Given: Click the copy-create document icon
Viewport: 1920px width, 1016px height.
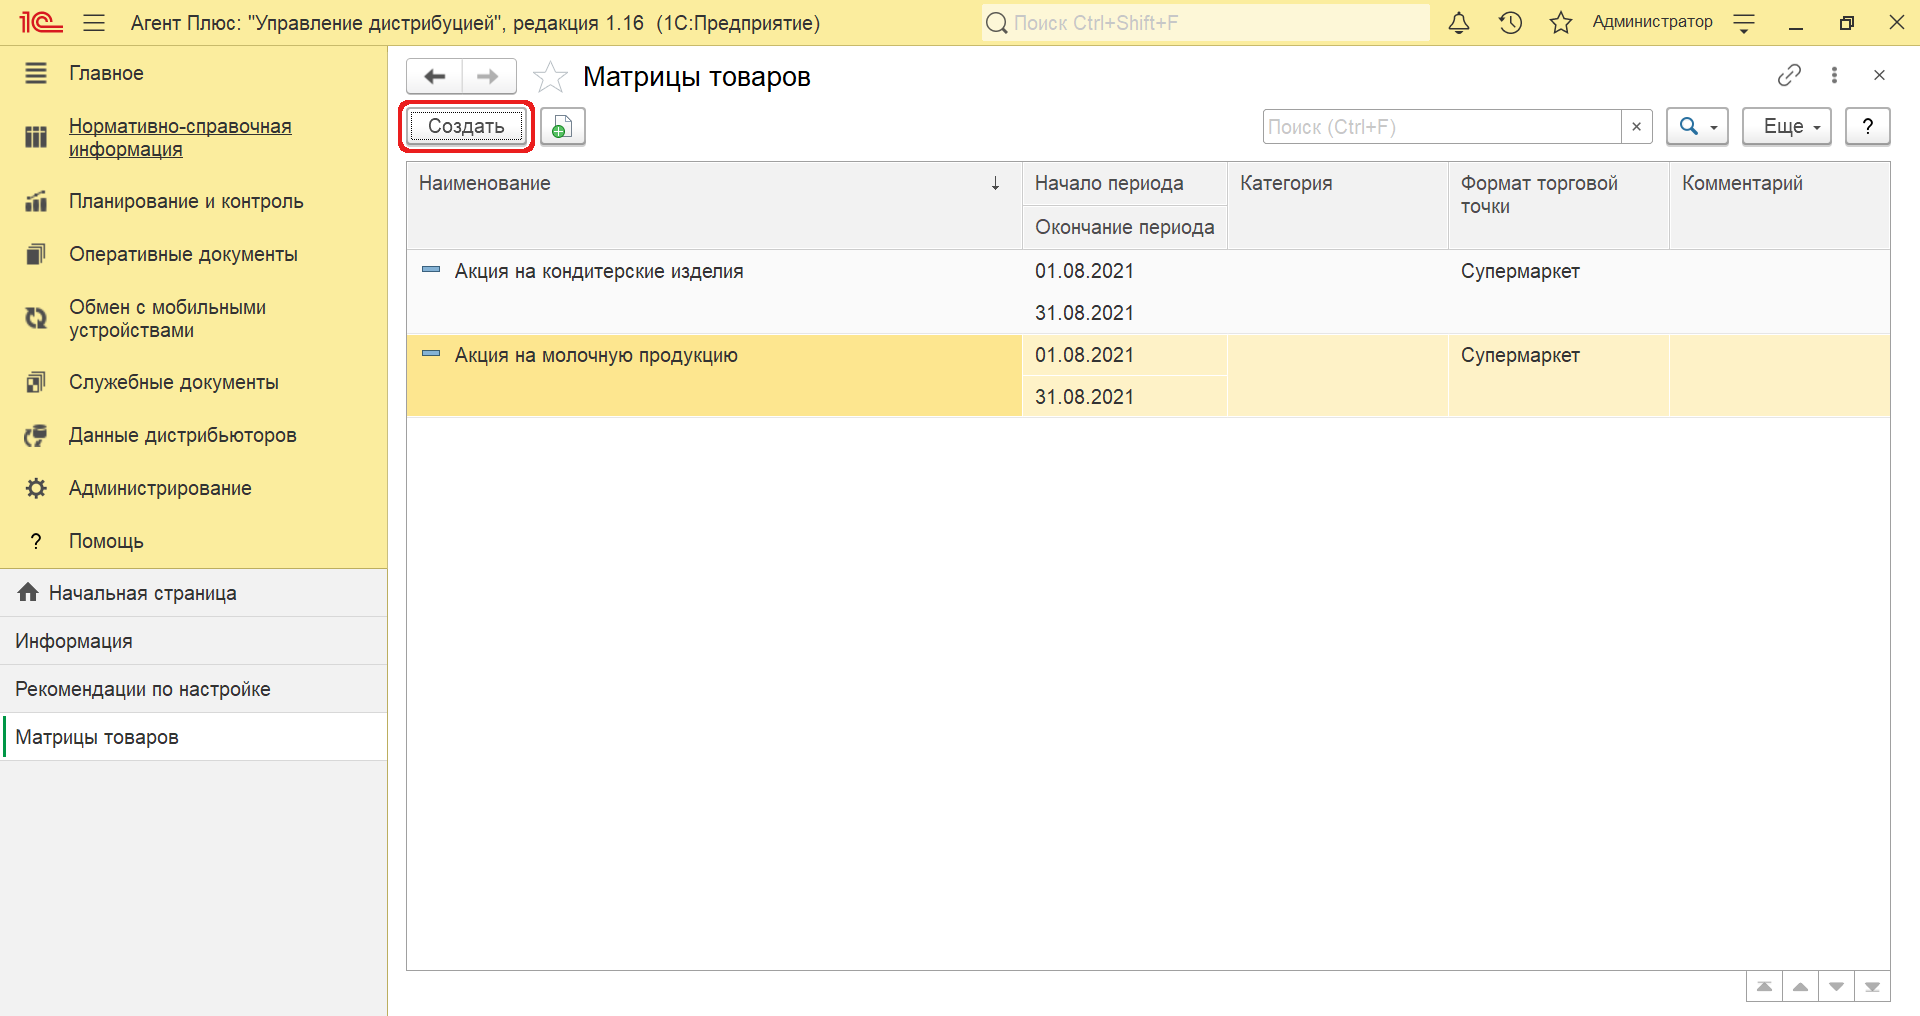Looking at the screenshot, I should 563,127.
